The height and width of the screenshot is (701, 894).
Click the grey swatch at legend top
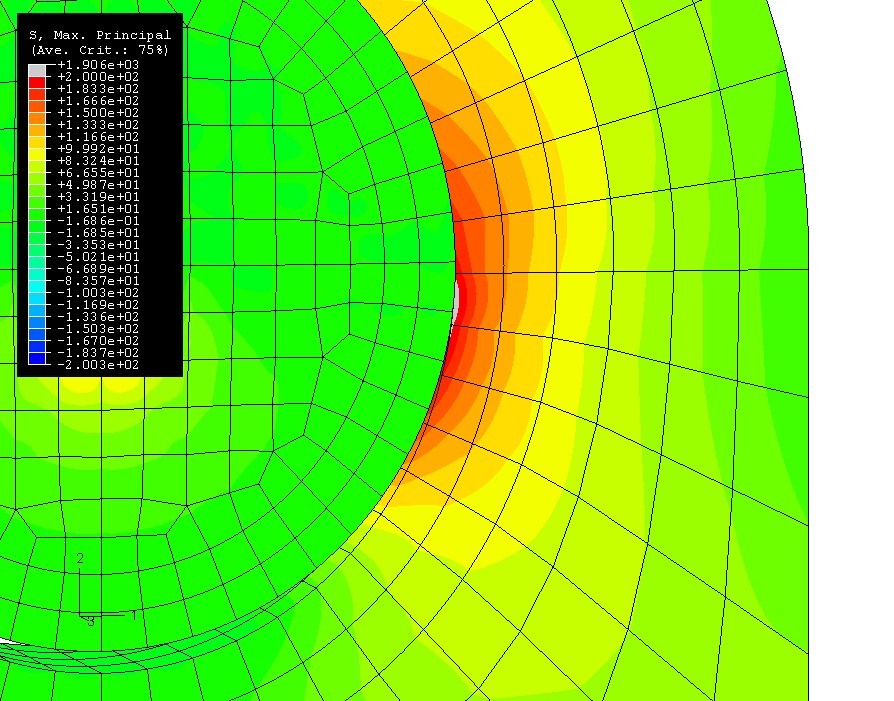pyautogui.click(x=37, y=70)
